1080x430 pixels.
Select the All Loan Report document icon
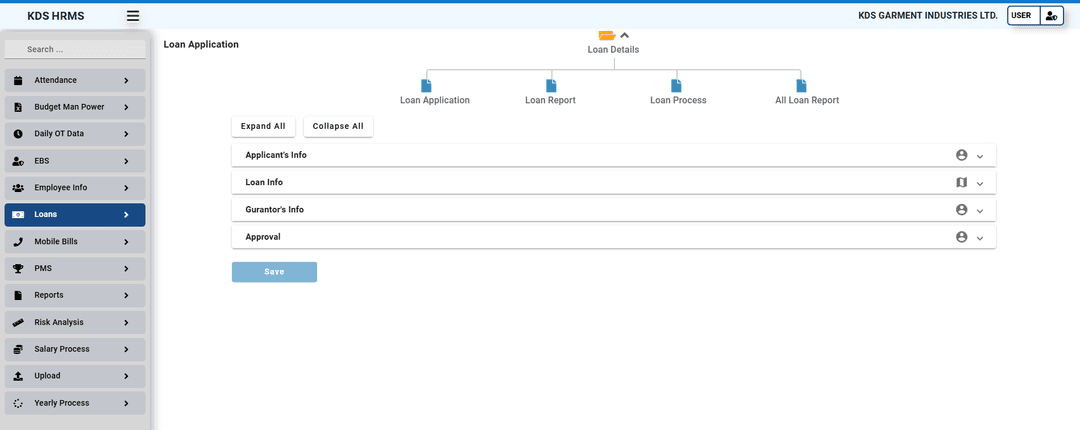801,86
